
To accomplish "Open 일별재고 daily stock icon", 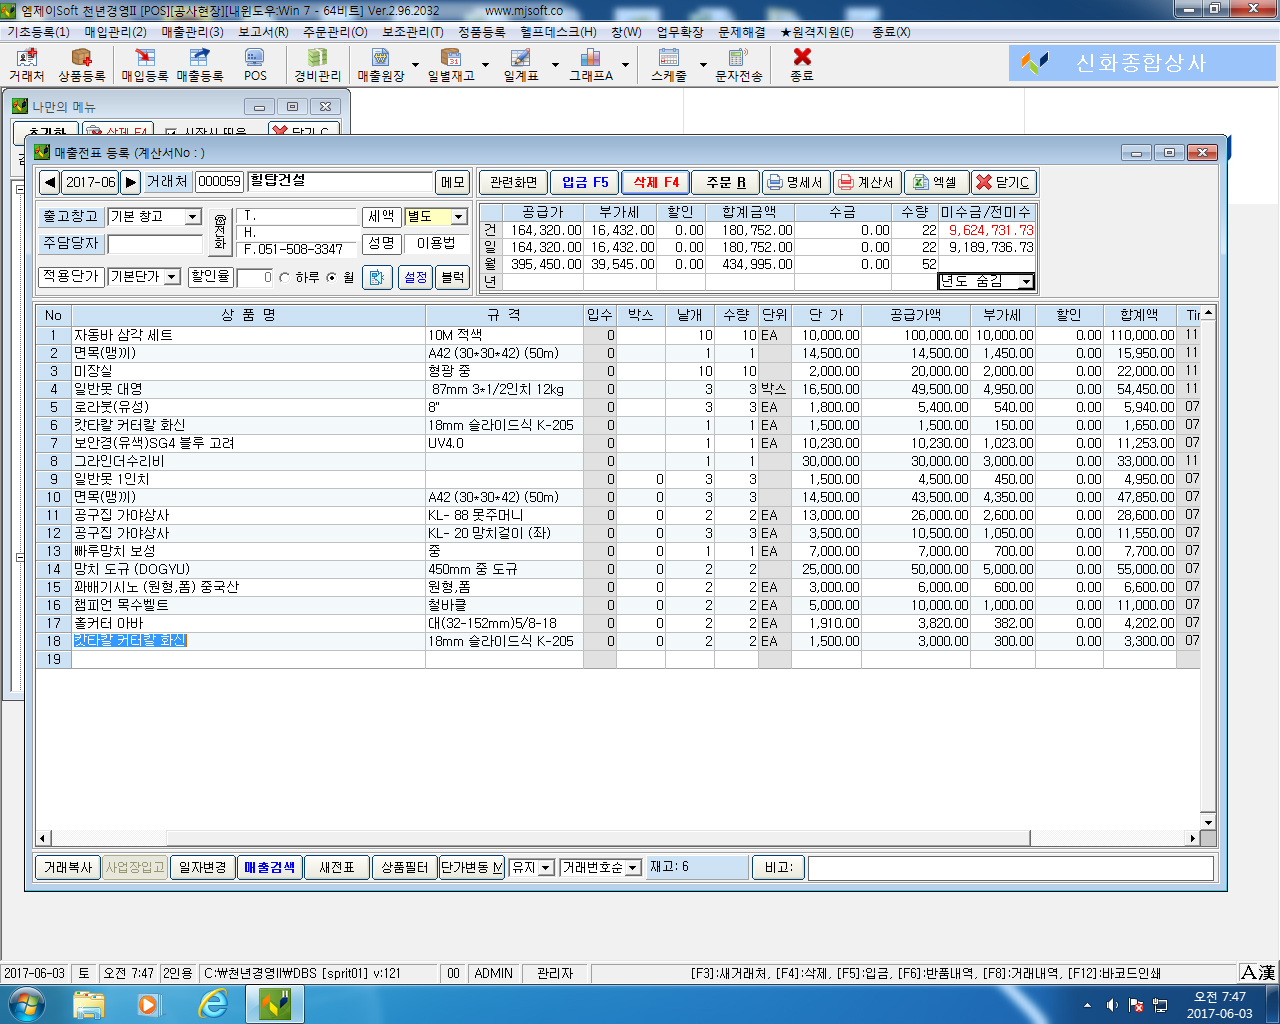I will click(x=451, y=65).
